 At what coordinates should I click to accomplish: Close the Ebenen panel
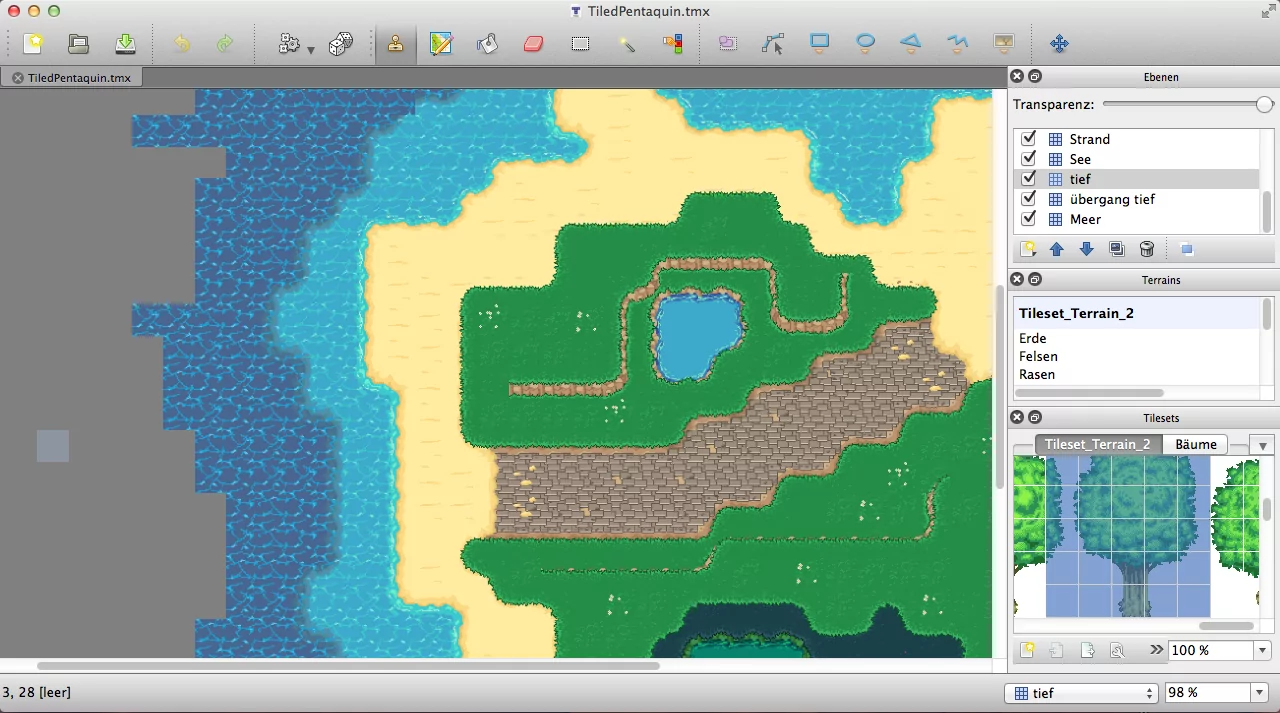[x=1017, y=76]
